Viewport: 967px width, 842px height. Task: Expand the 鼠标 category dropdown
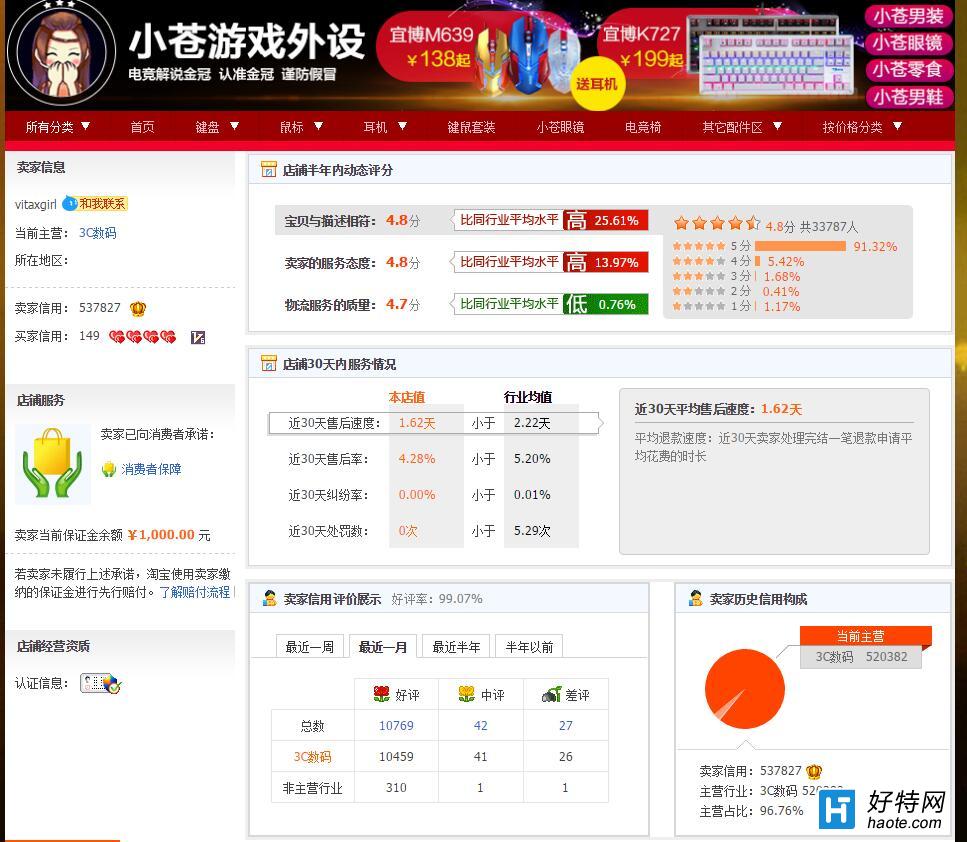point(301,127)
